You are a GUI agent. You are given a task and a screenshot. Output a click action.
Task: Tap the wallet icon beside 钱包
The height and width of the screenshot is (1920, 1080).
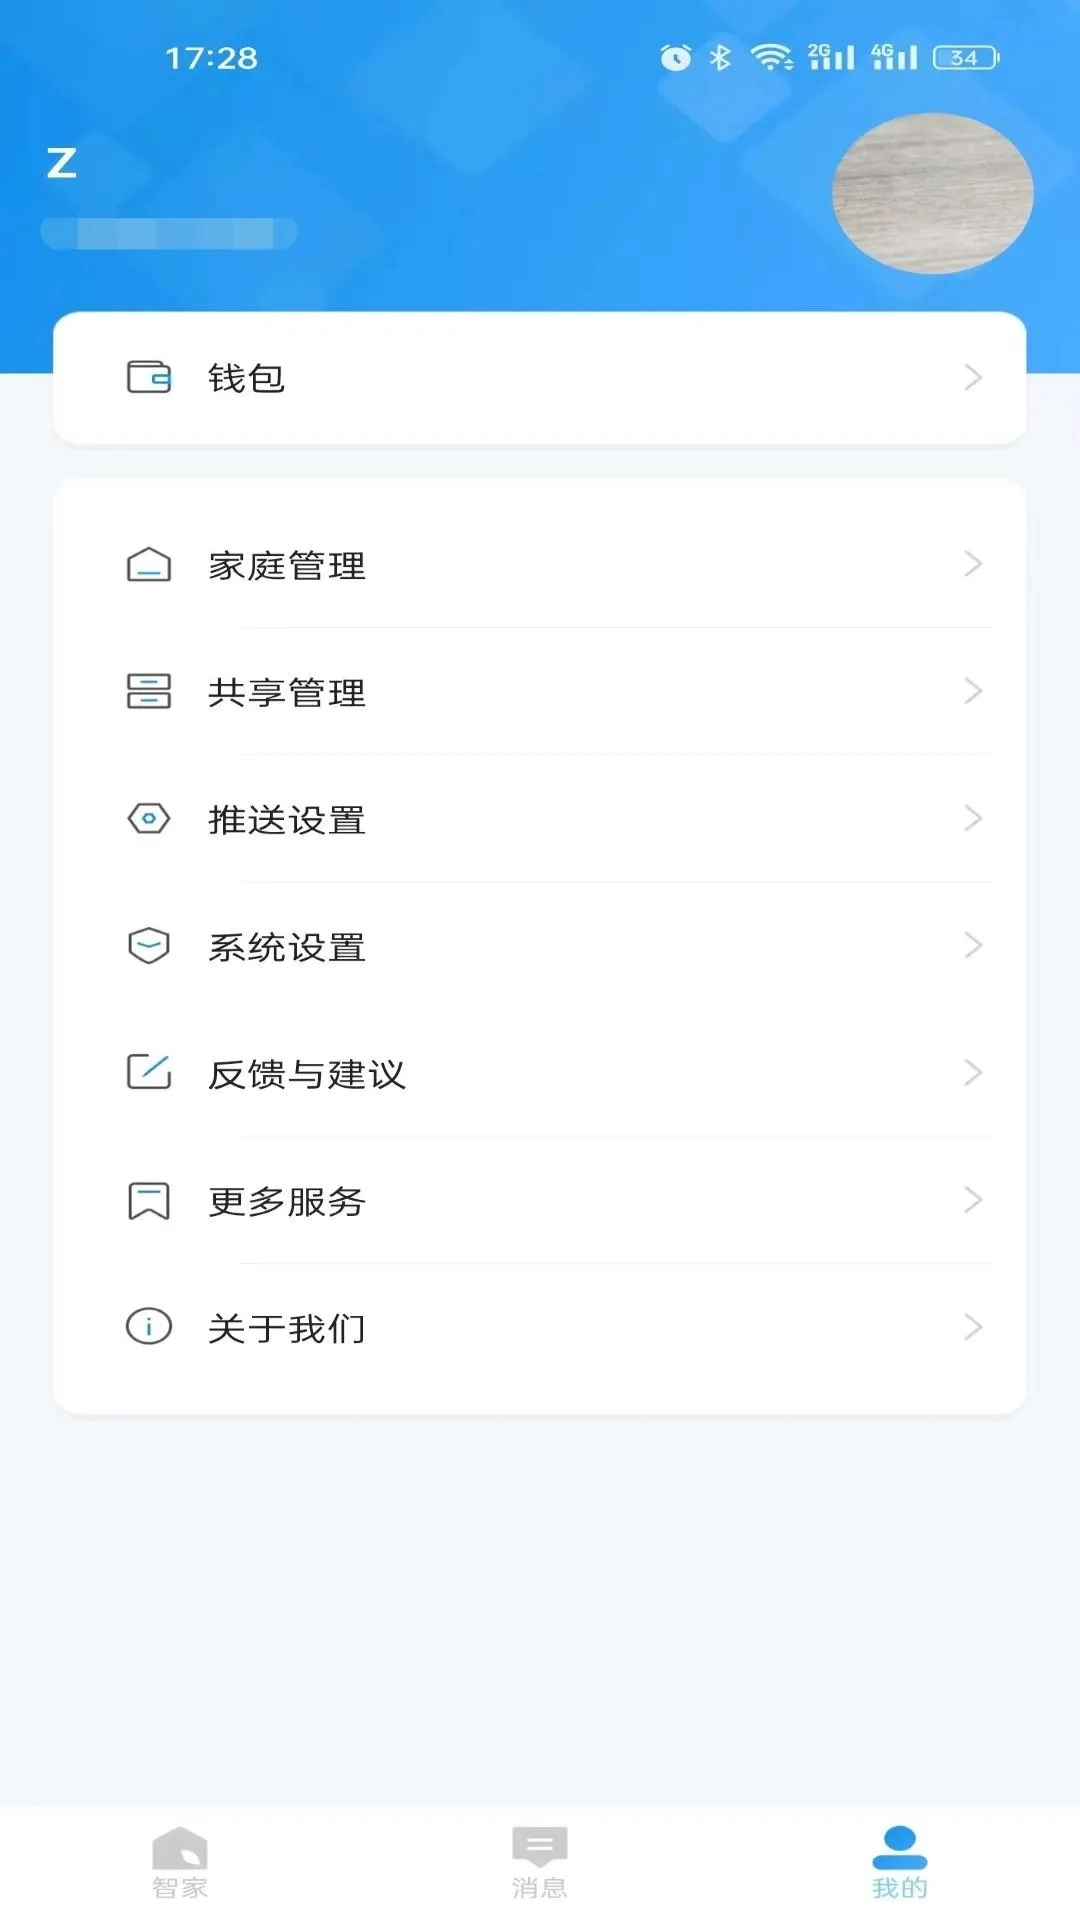pos(148,377)
